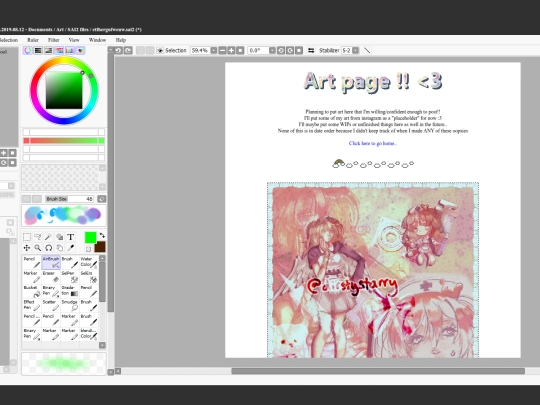The image size is (540, 405).
Task: Select the Eyedropper color picker tool
Action: 70,248
